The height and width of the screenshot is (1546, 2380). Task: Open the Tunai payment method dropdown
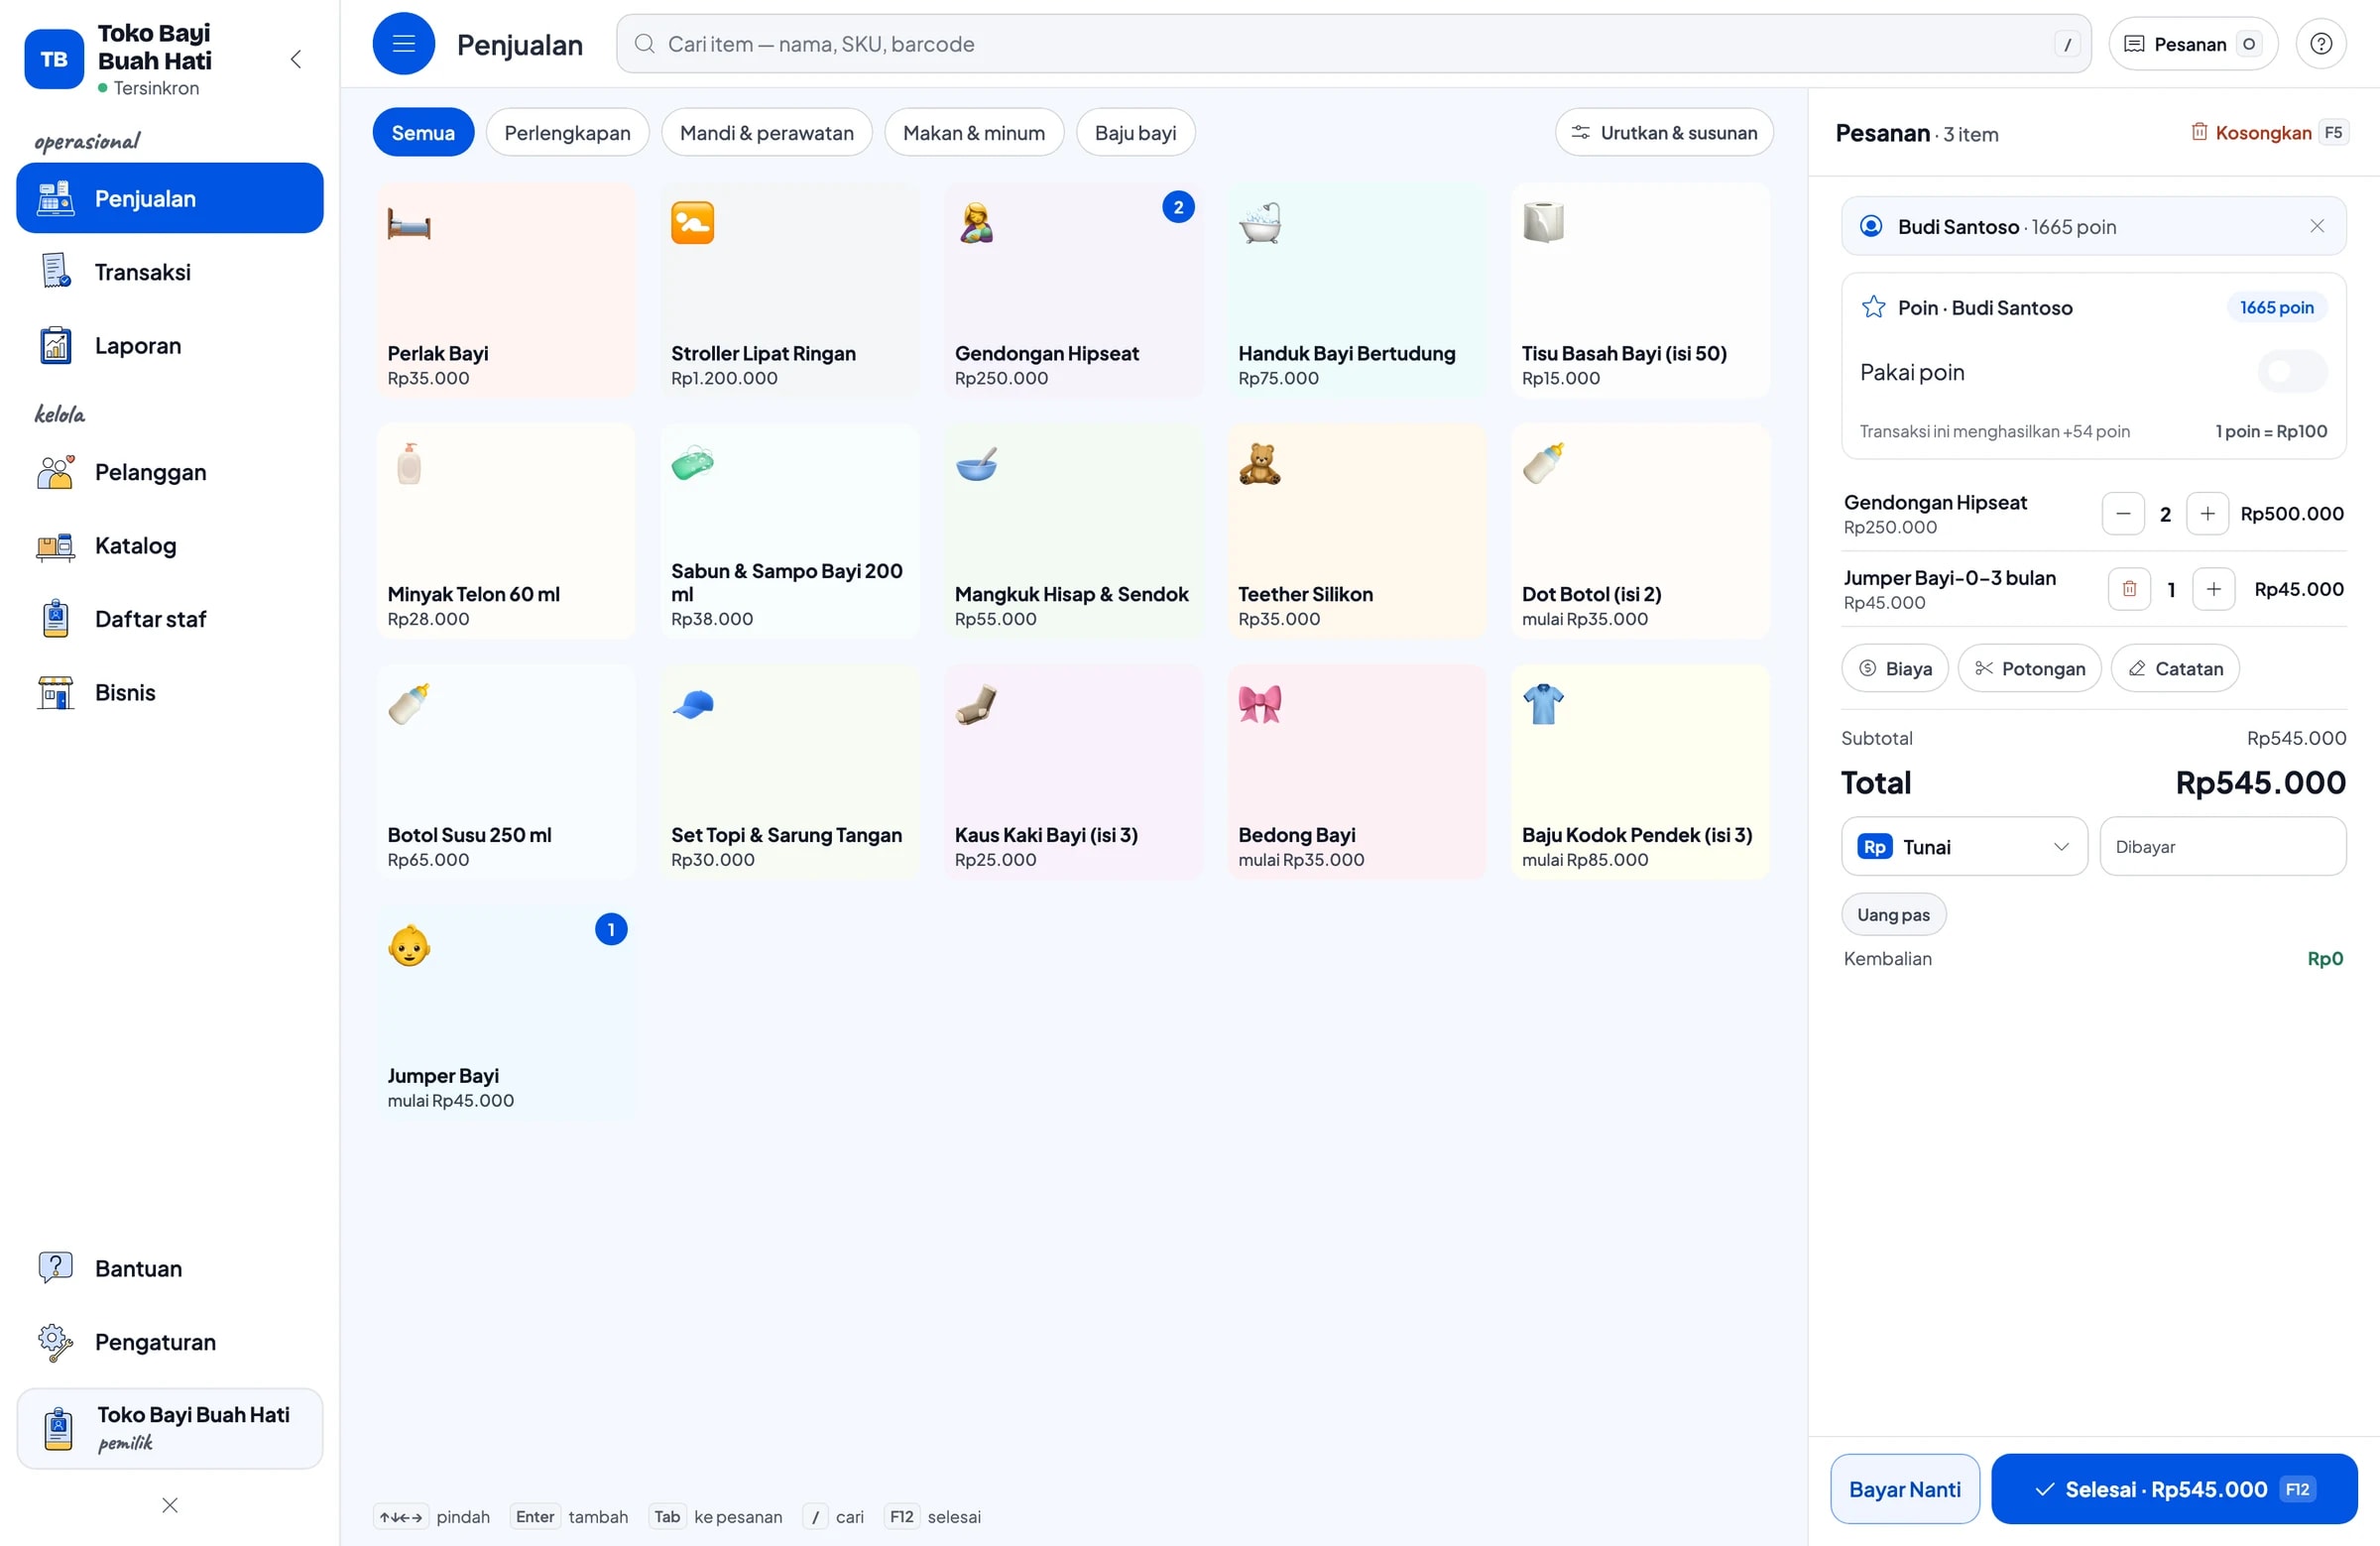[x=1964, y=846]
